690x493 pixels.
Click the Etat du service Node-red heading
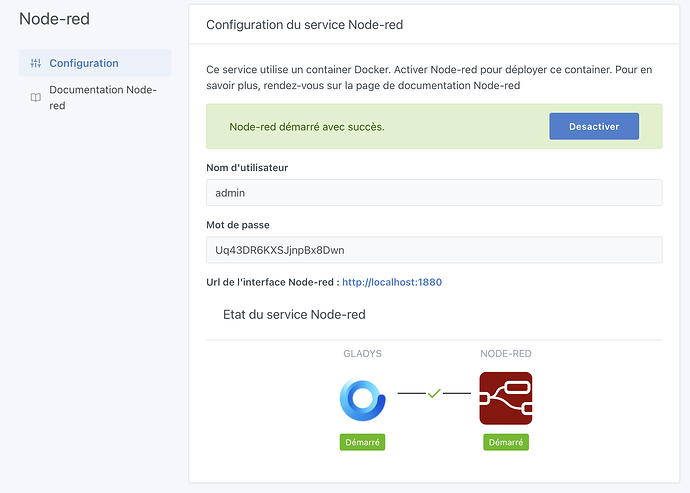294,314
